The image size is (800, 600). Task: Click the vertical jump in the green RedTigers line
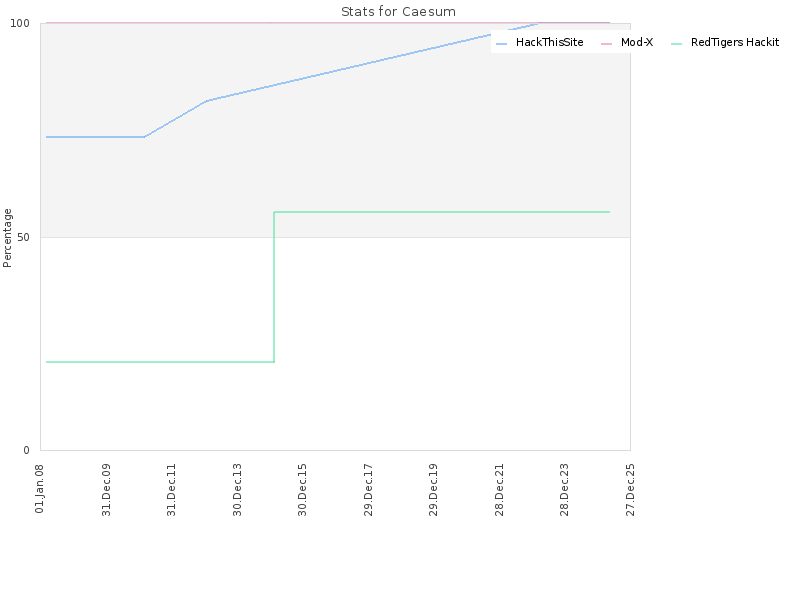274,287
